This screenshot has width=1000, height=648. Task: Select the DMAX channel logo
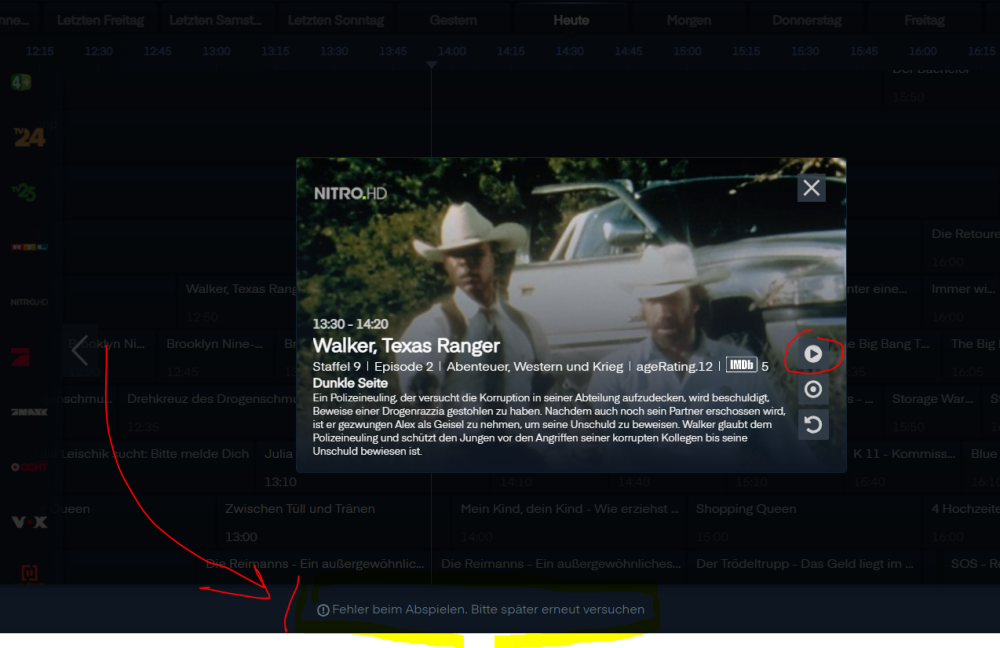click(x=29, y=412)
